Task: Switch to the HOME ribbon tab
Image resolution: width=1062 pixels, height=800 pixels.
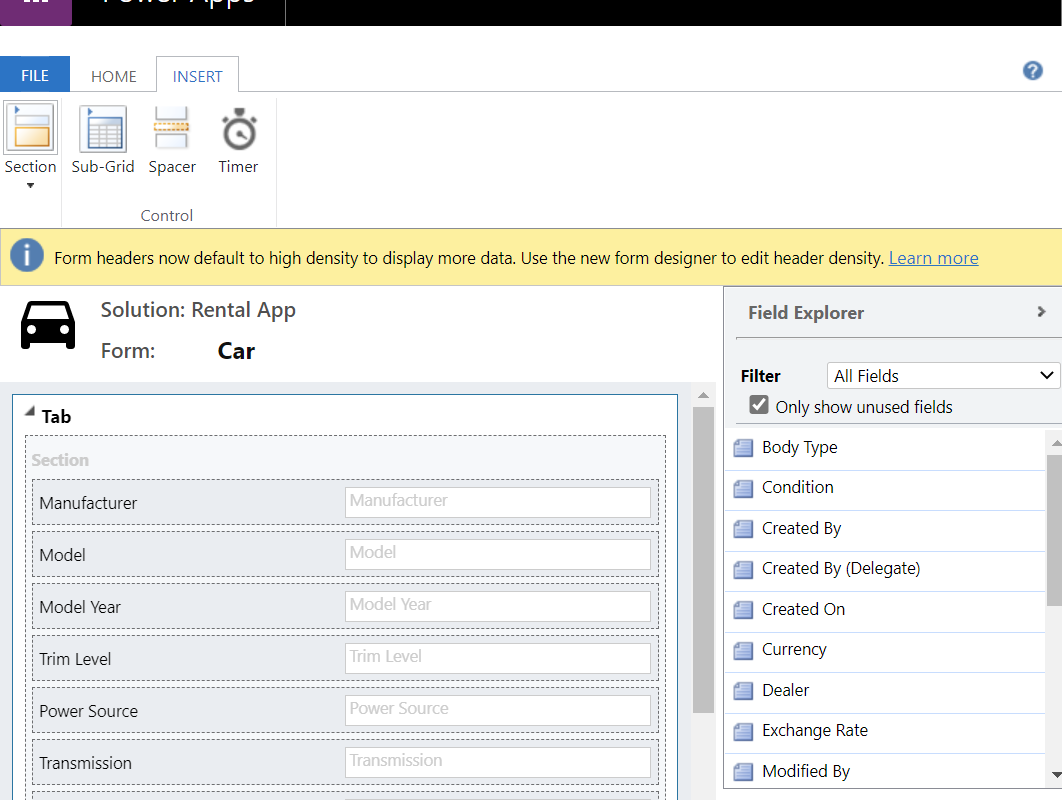Action: tap(114, 76)
